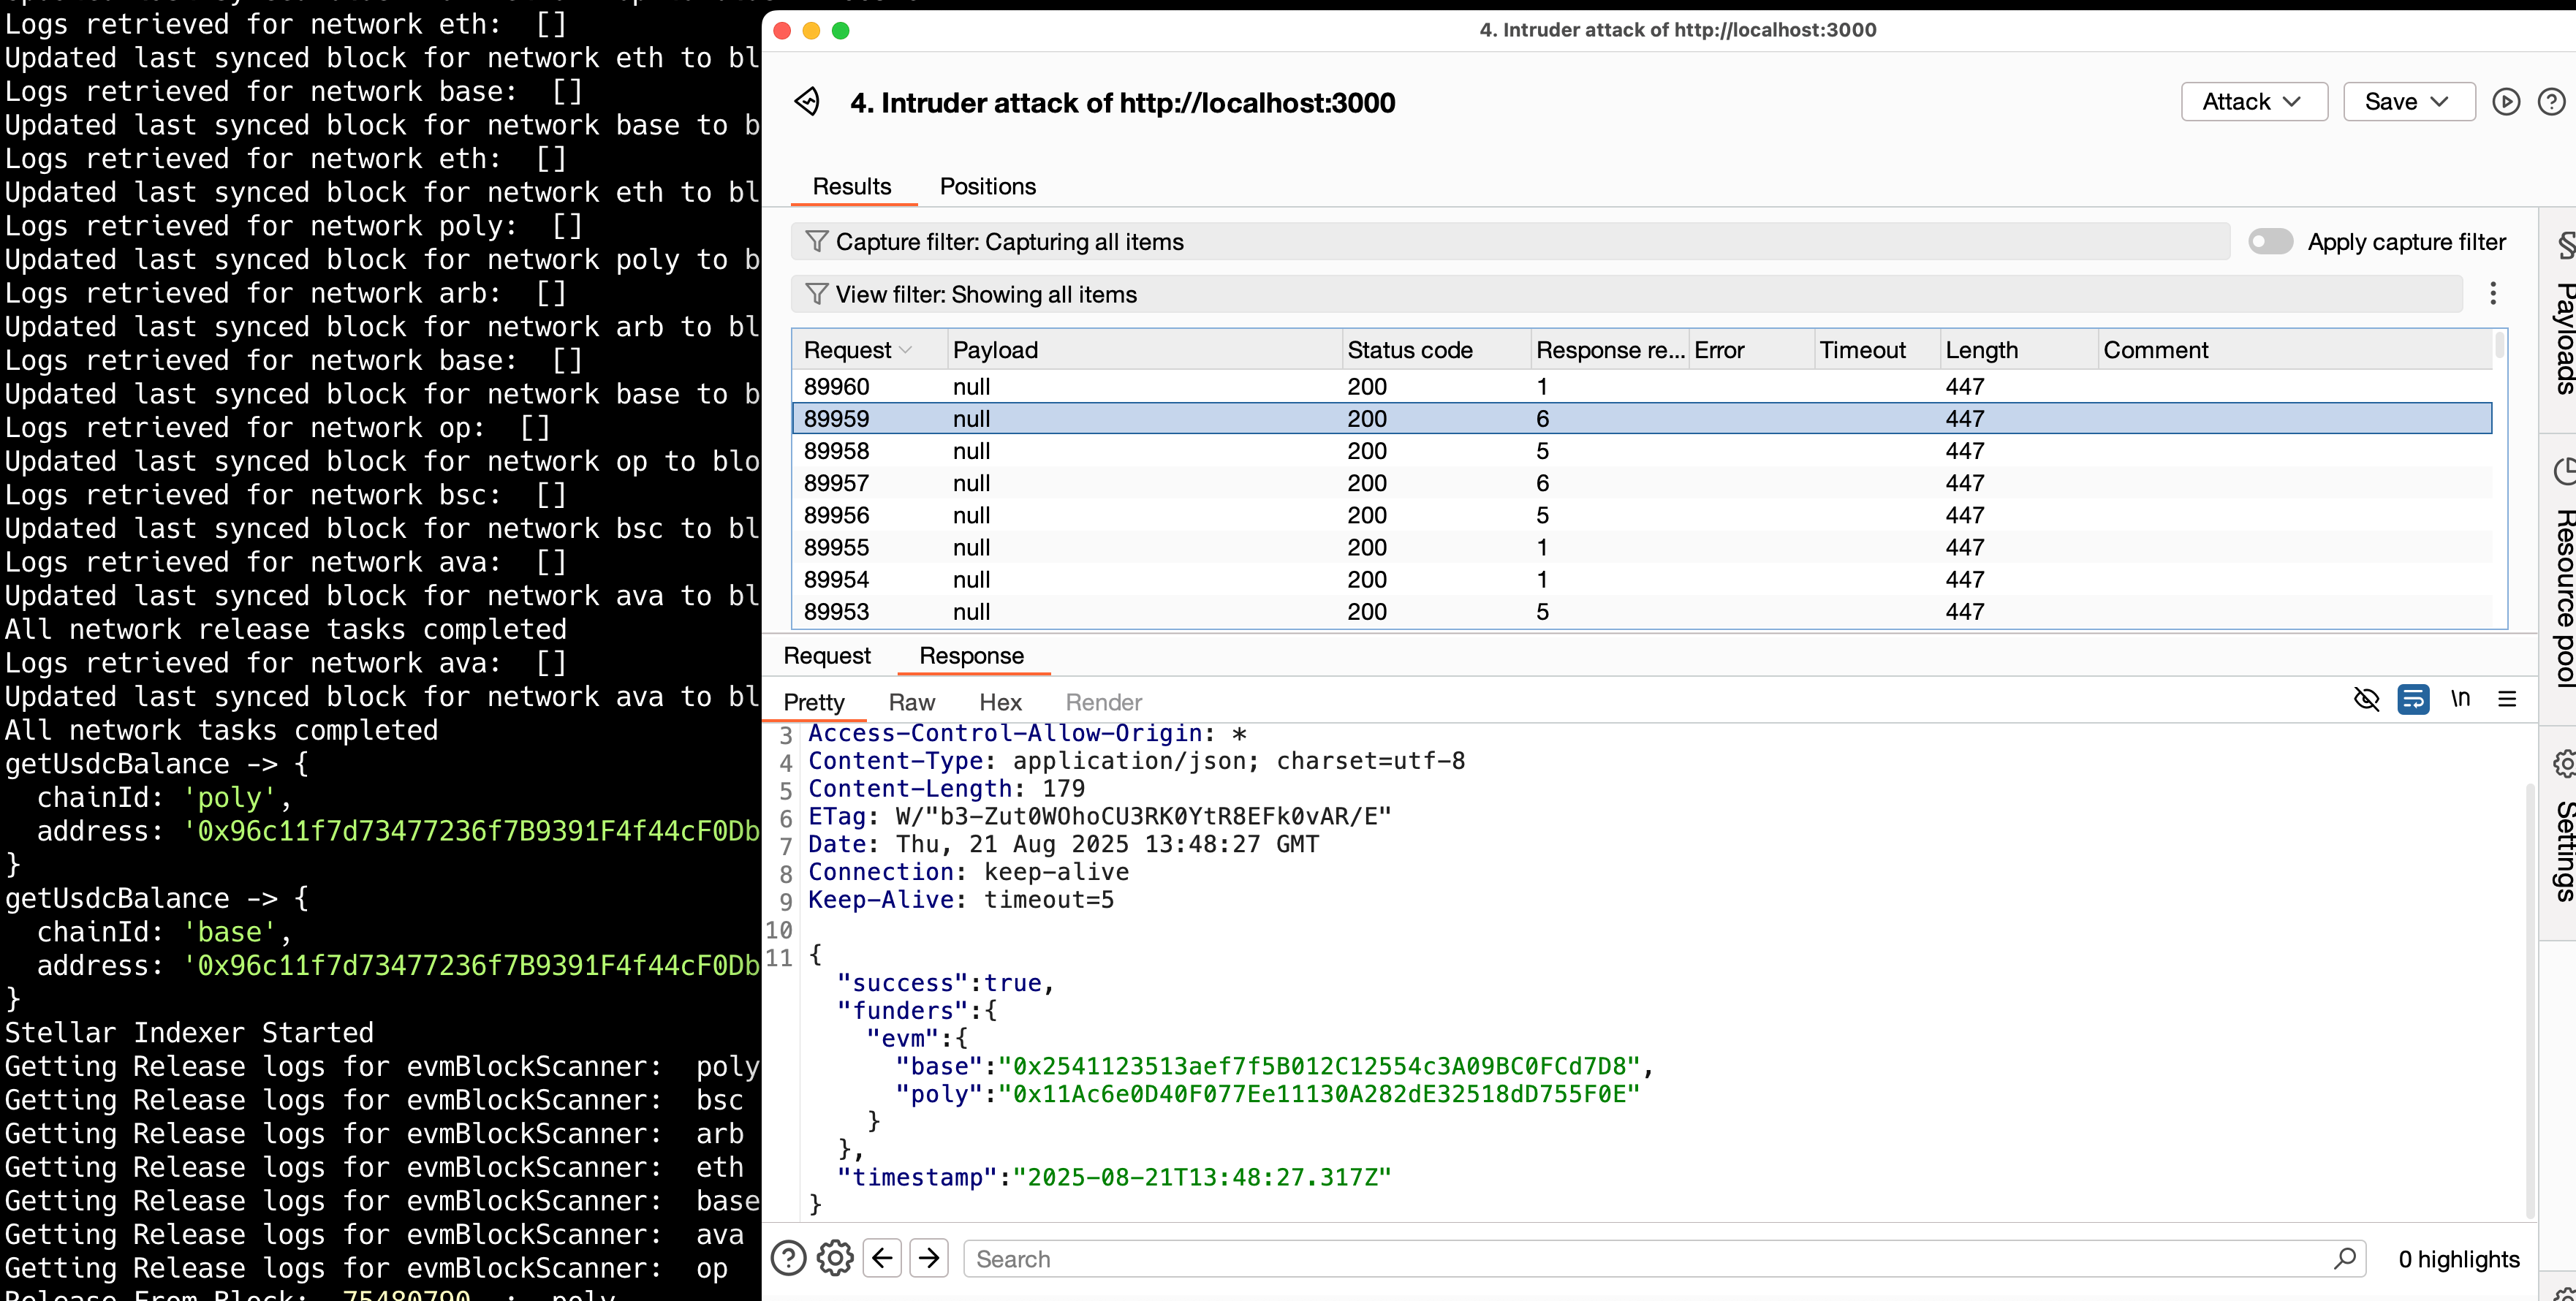Click the View filter bar
The image size is (2576, 1301).
1626,294
